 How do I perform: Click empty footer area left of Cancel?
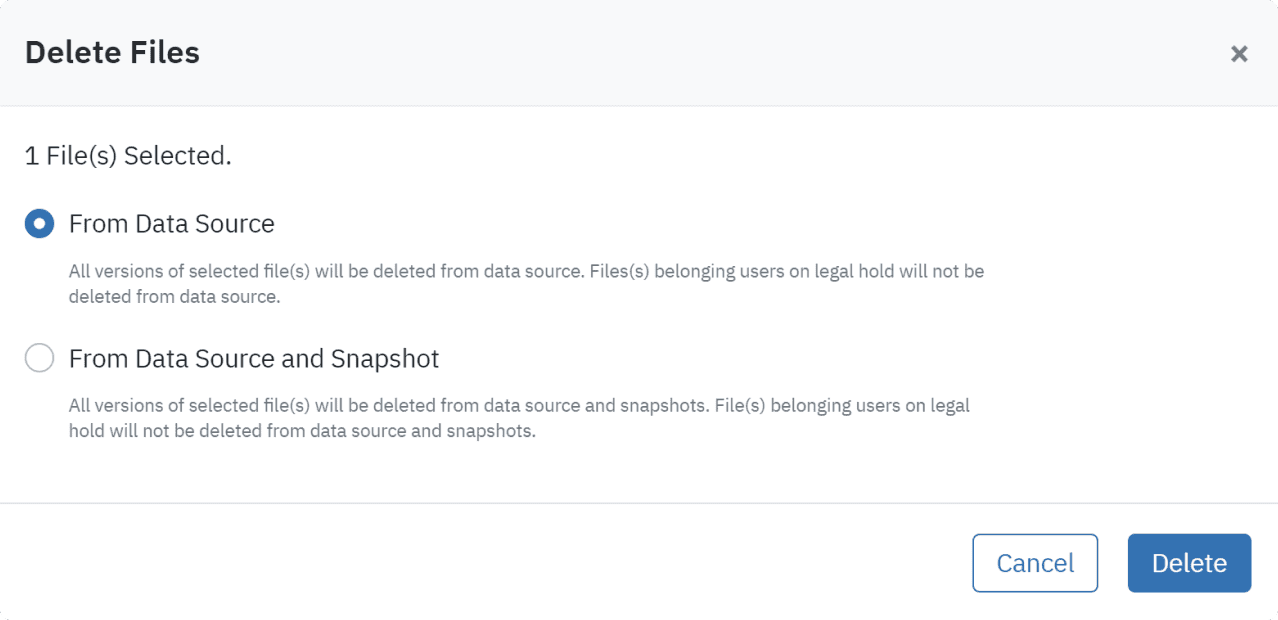click(x=500, y=563)
